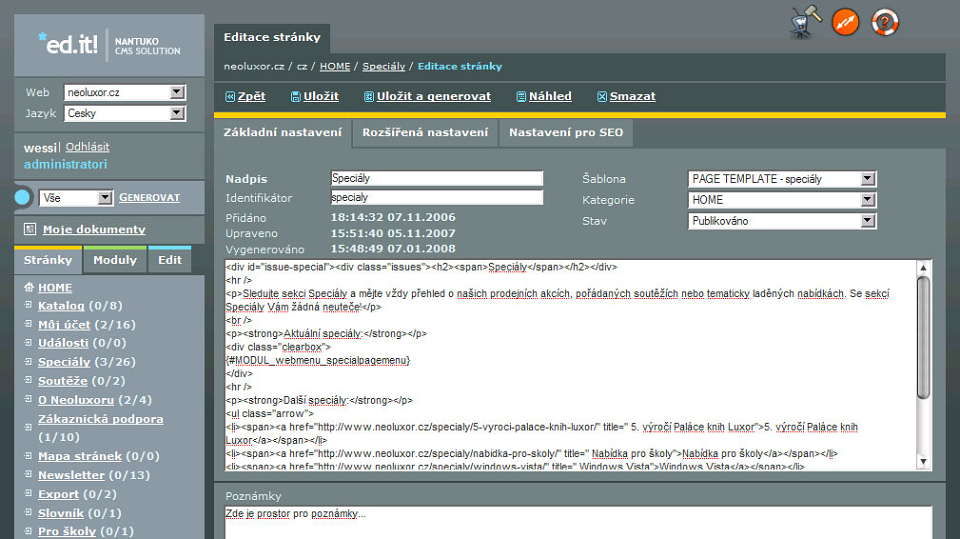Image resolution: width=960 pixels, height=539 pixels.
Task: Click the back icon beside Zpět
Action: [x=230, y=97]
